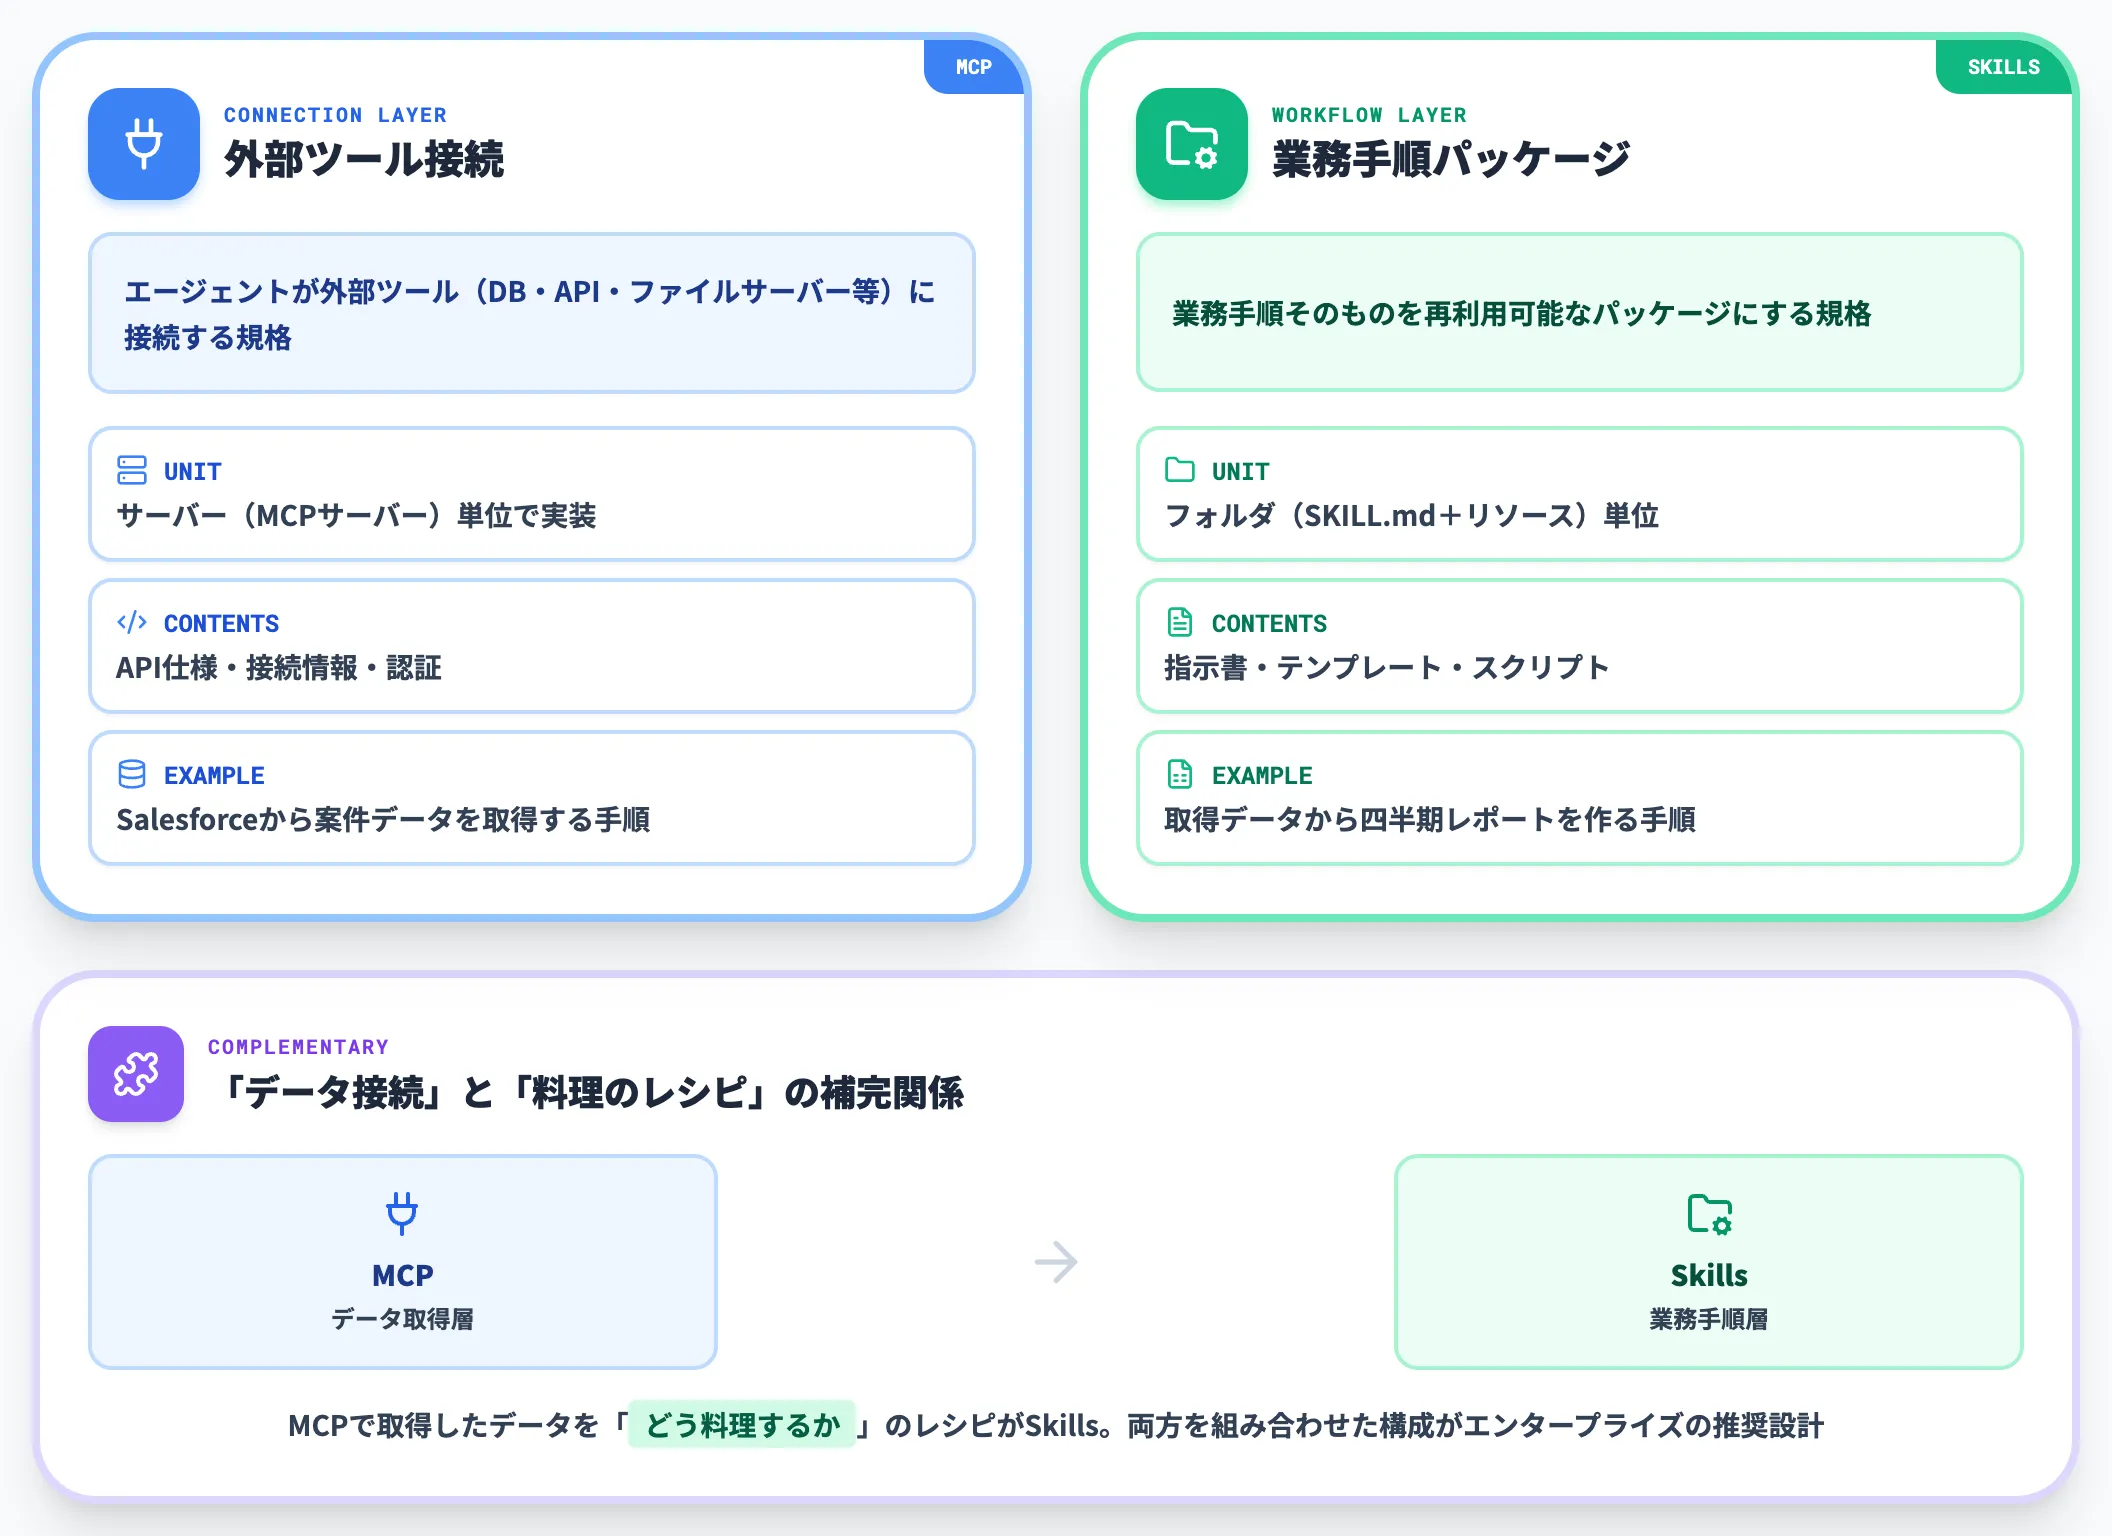Click the database icon beside blue EXAMPLE
Image resolution: width=2112 pixels, height=1536 pixels.
(132, 774)
